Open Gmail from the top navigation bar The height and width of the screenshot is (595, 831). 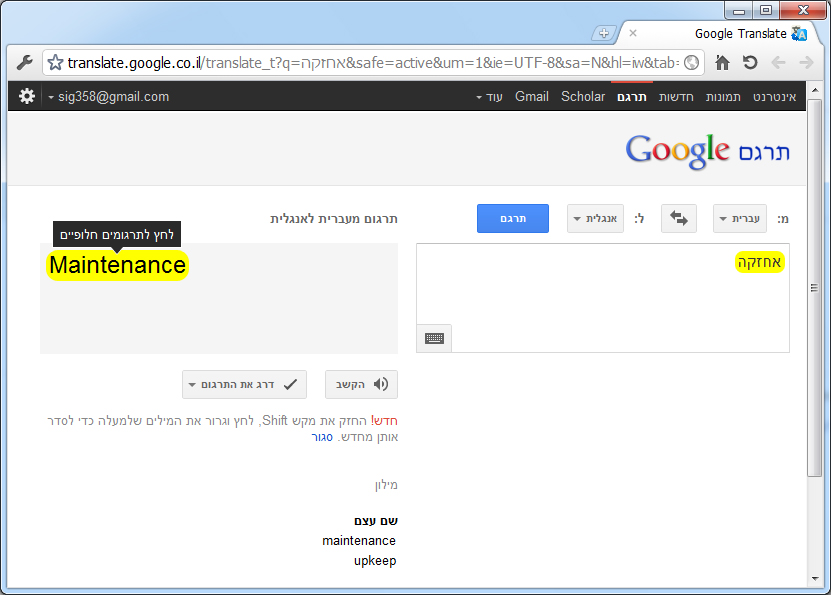pos(532,96)
